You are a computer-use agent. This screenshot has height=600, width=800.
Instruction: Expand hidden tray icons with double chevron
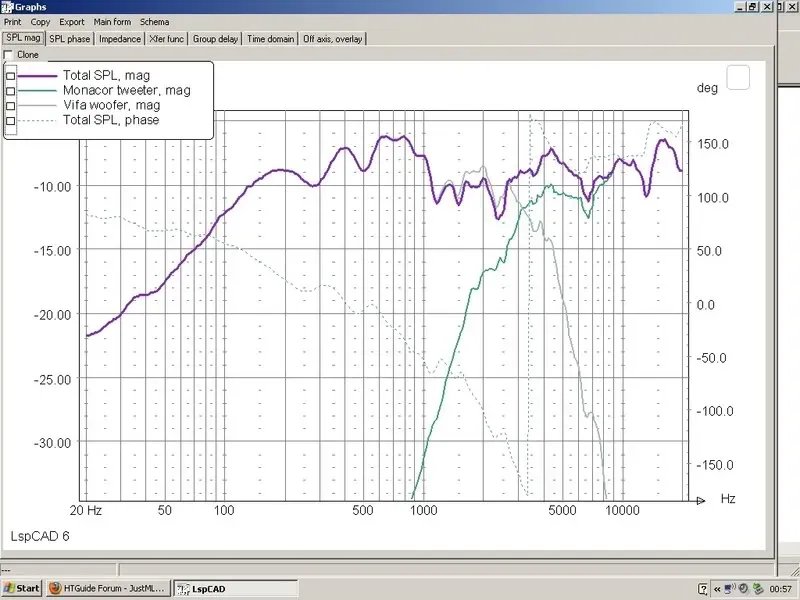tap(717, 589)
